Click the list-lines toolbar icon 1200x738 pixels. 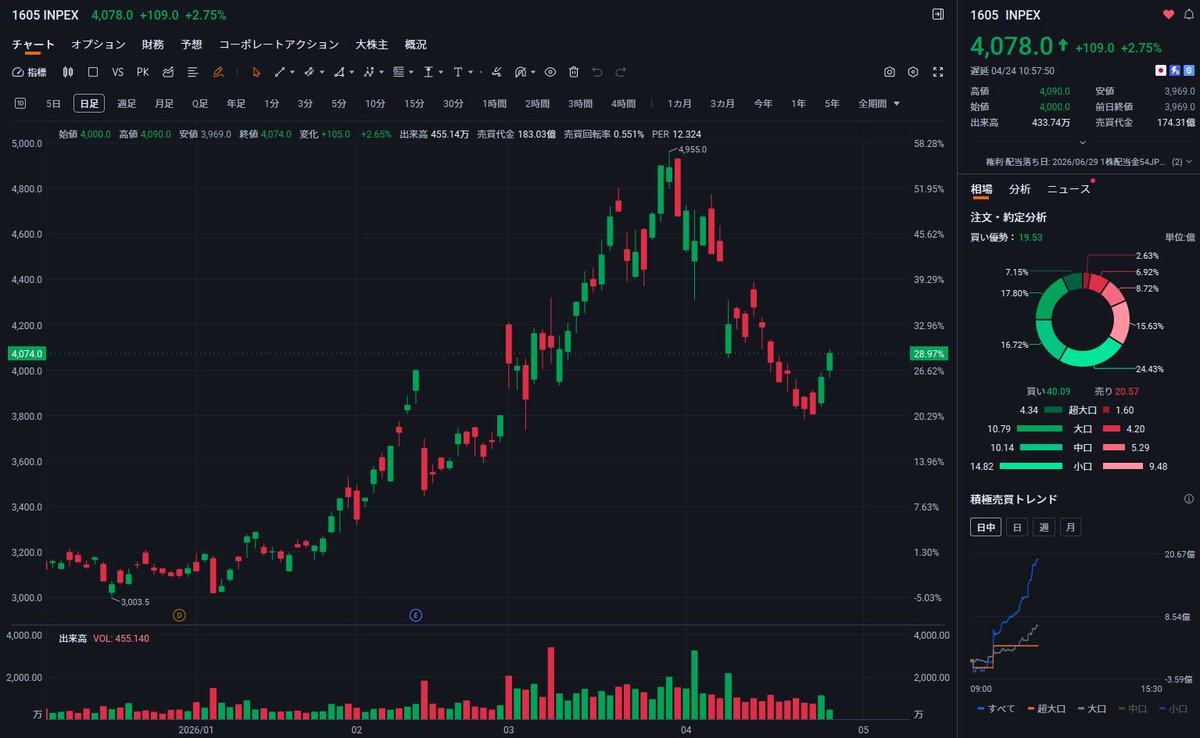[x=193, y=72]
